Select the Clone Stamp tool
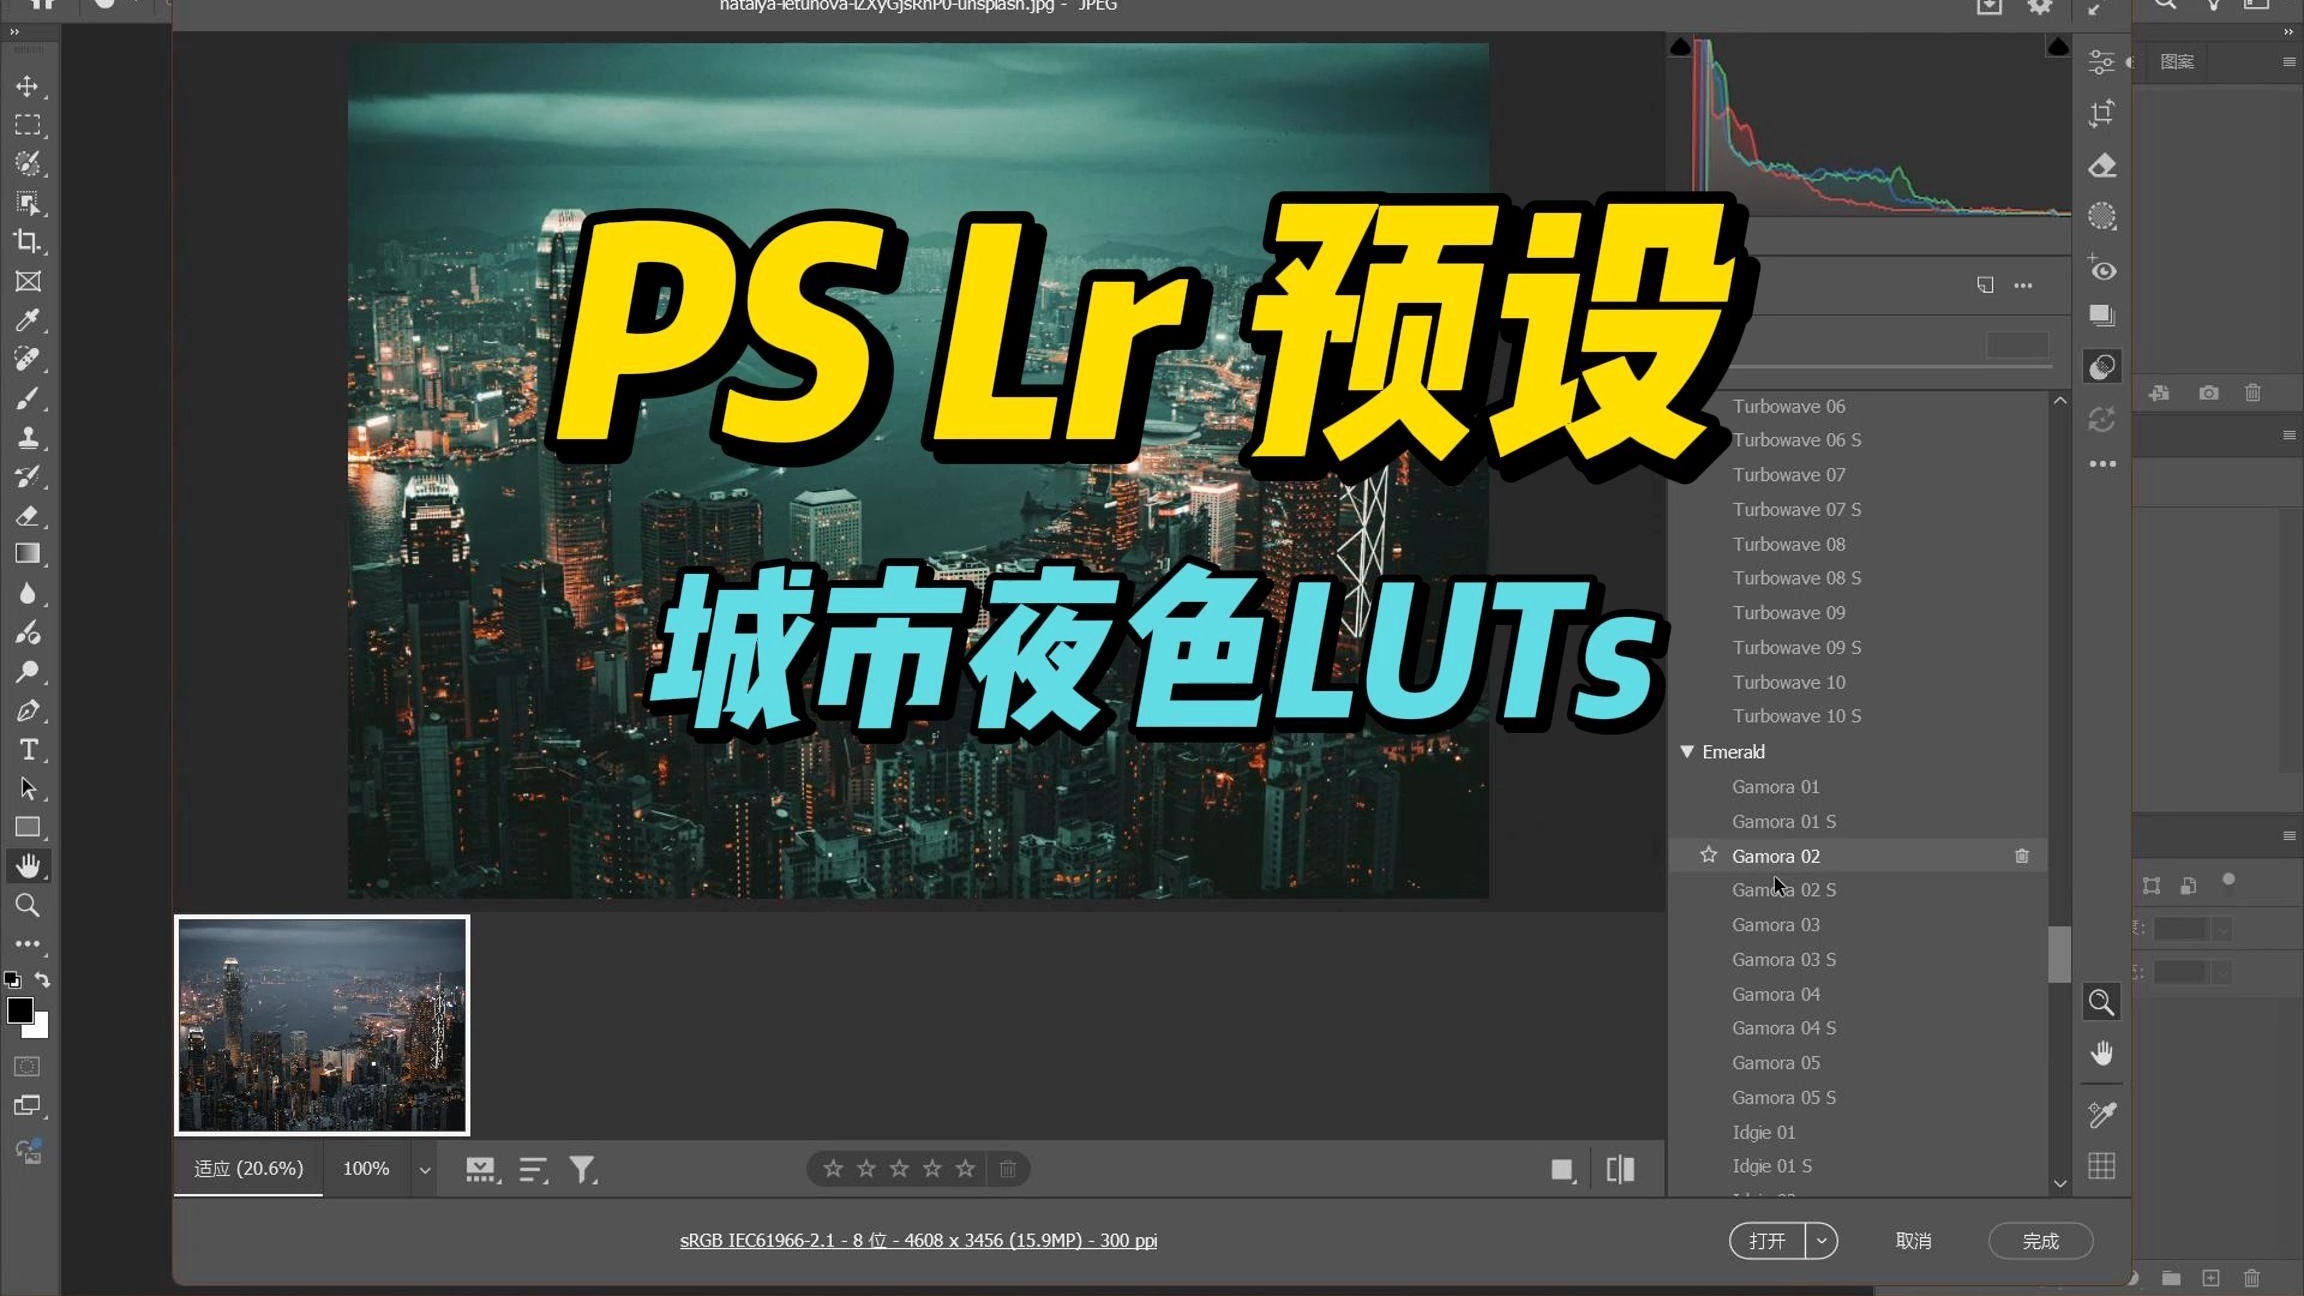Viewport: 2304px width, 1296px height. 27,437
